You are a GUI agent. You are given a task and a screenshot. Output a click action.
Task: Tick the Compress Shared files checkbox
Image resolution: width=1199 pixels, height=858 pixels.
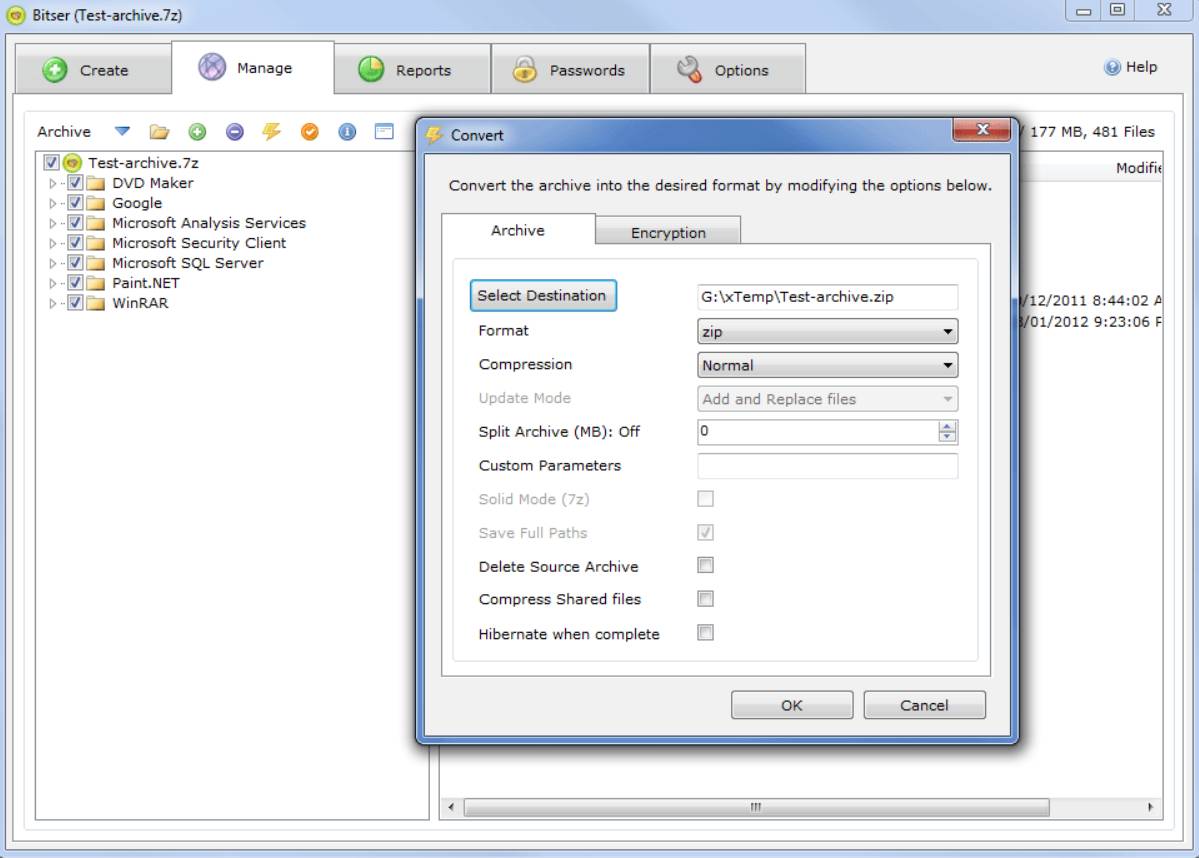pos(705,599)
